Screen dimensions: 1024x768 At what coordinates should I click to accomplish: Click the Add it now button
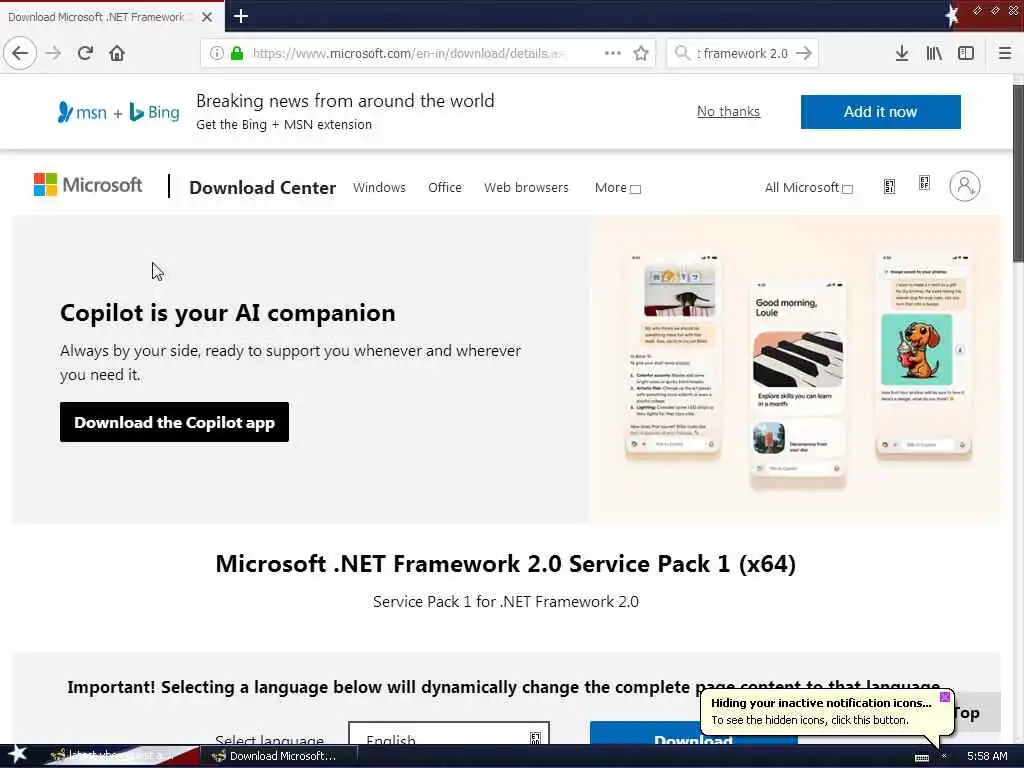point(880,112)
